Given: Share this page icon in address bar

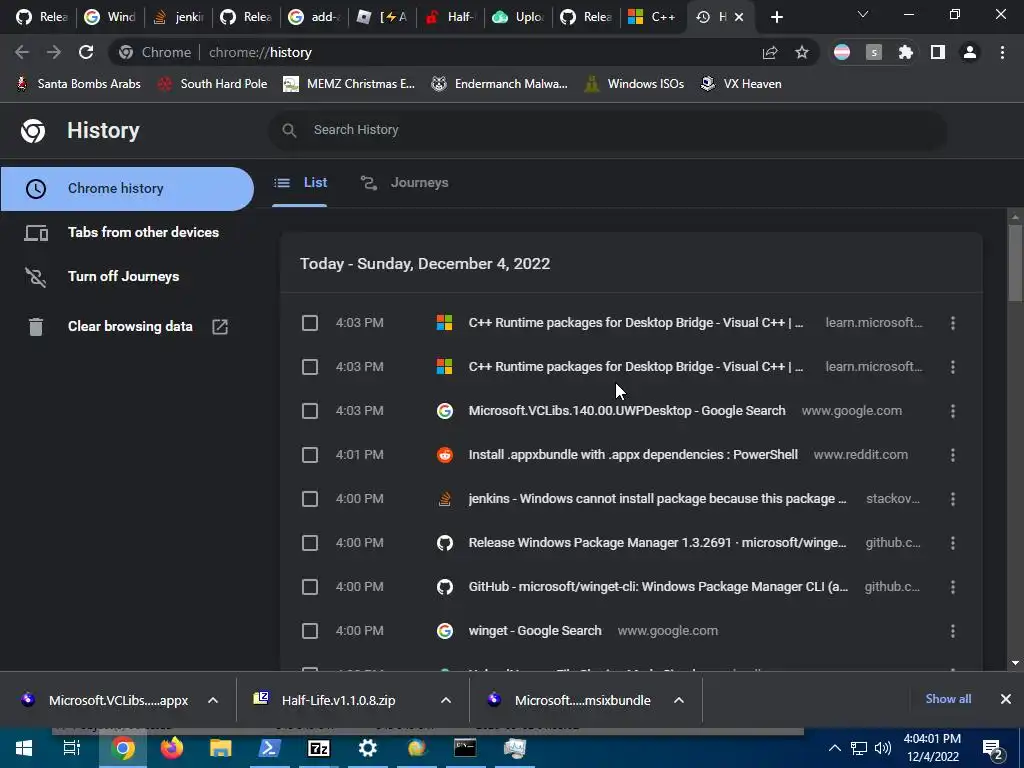Looking at the screenshot, I should [x=770, y=53].
